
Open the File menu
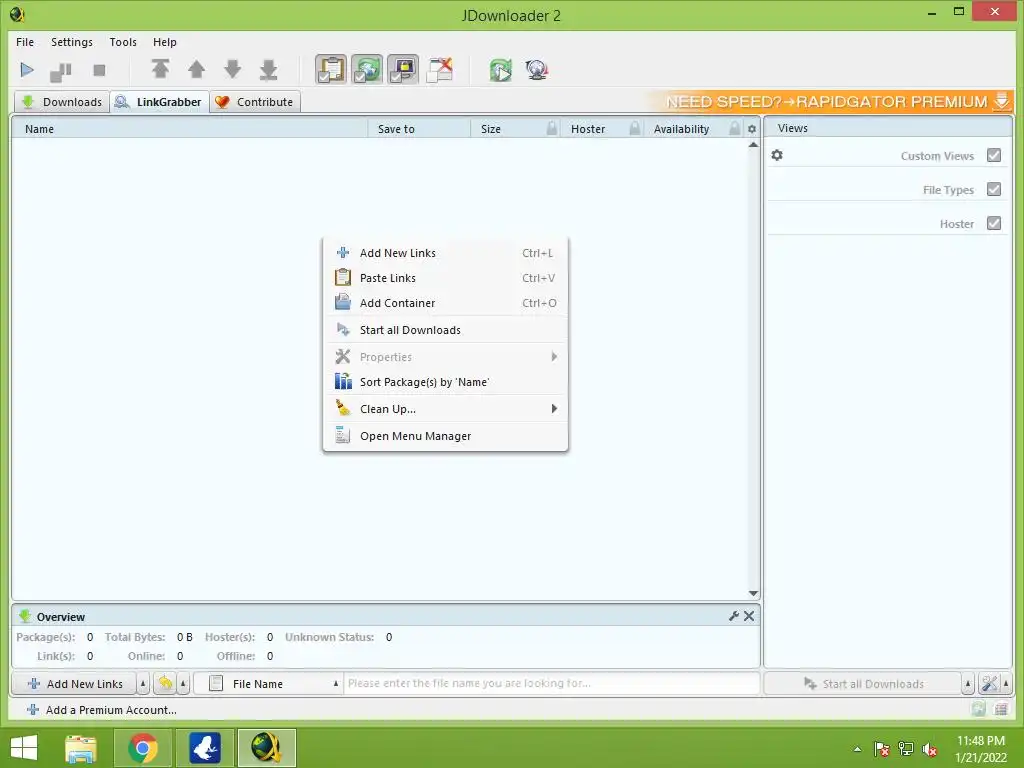pyautogui.click(x=25, y=42)
